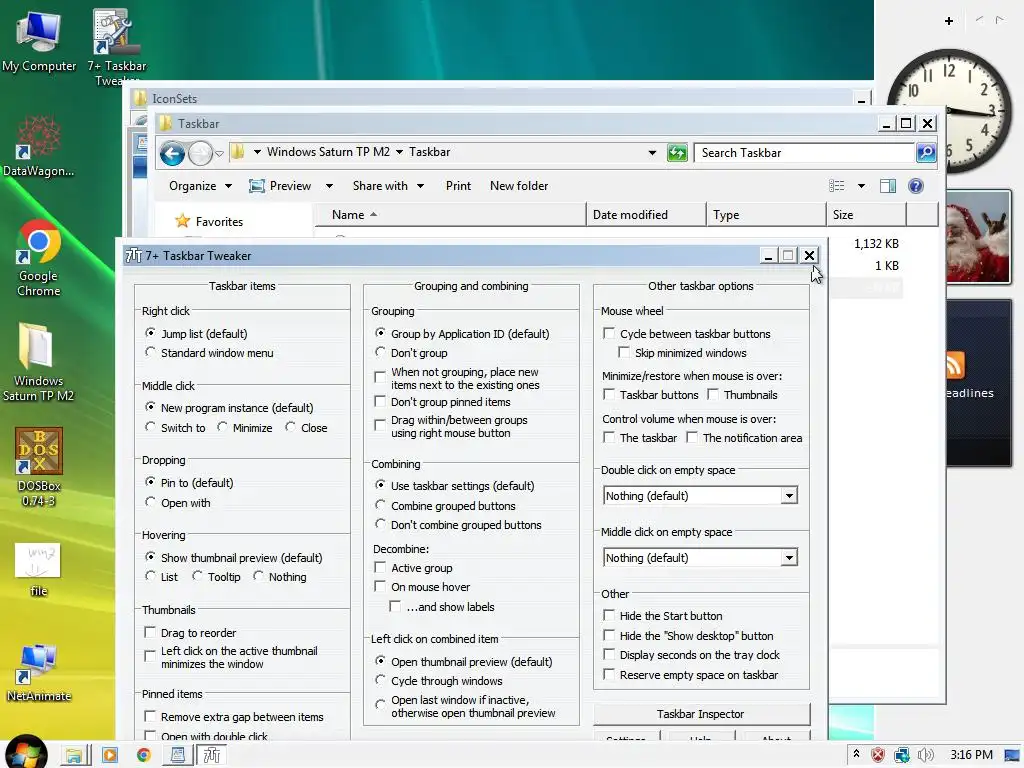The height and width of the screenshot is (768, 1024).
Task: Click Favorites in explorer navigation pane
Action: (x=219, y=222)
